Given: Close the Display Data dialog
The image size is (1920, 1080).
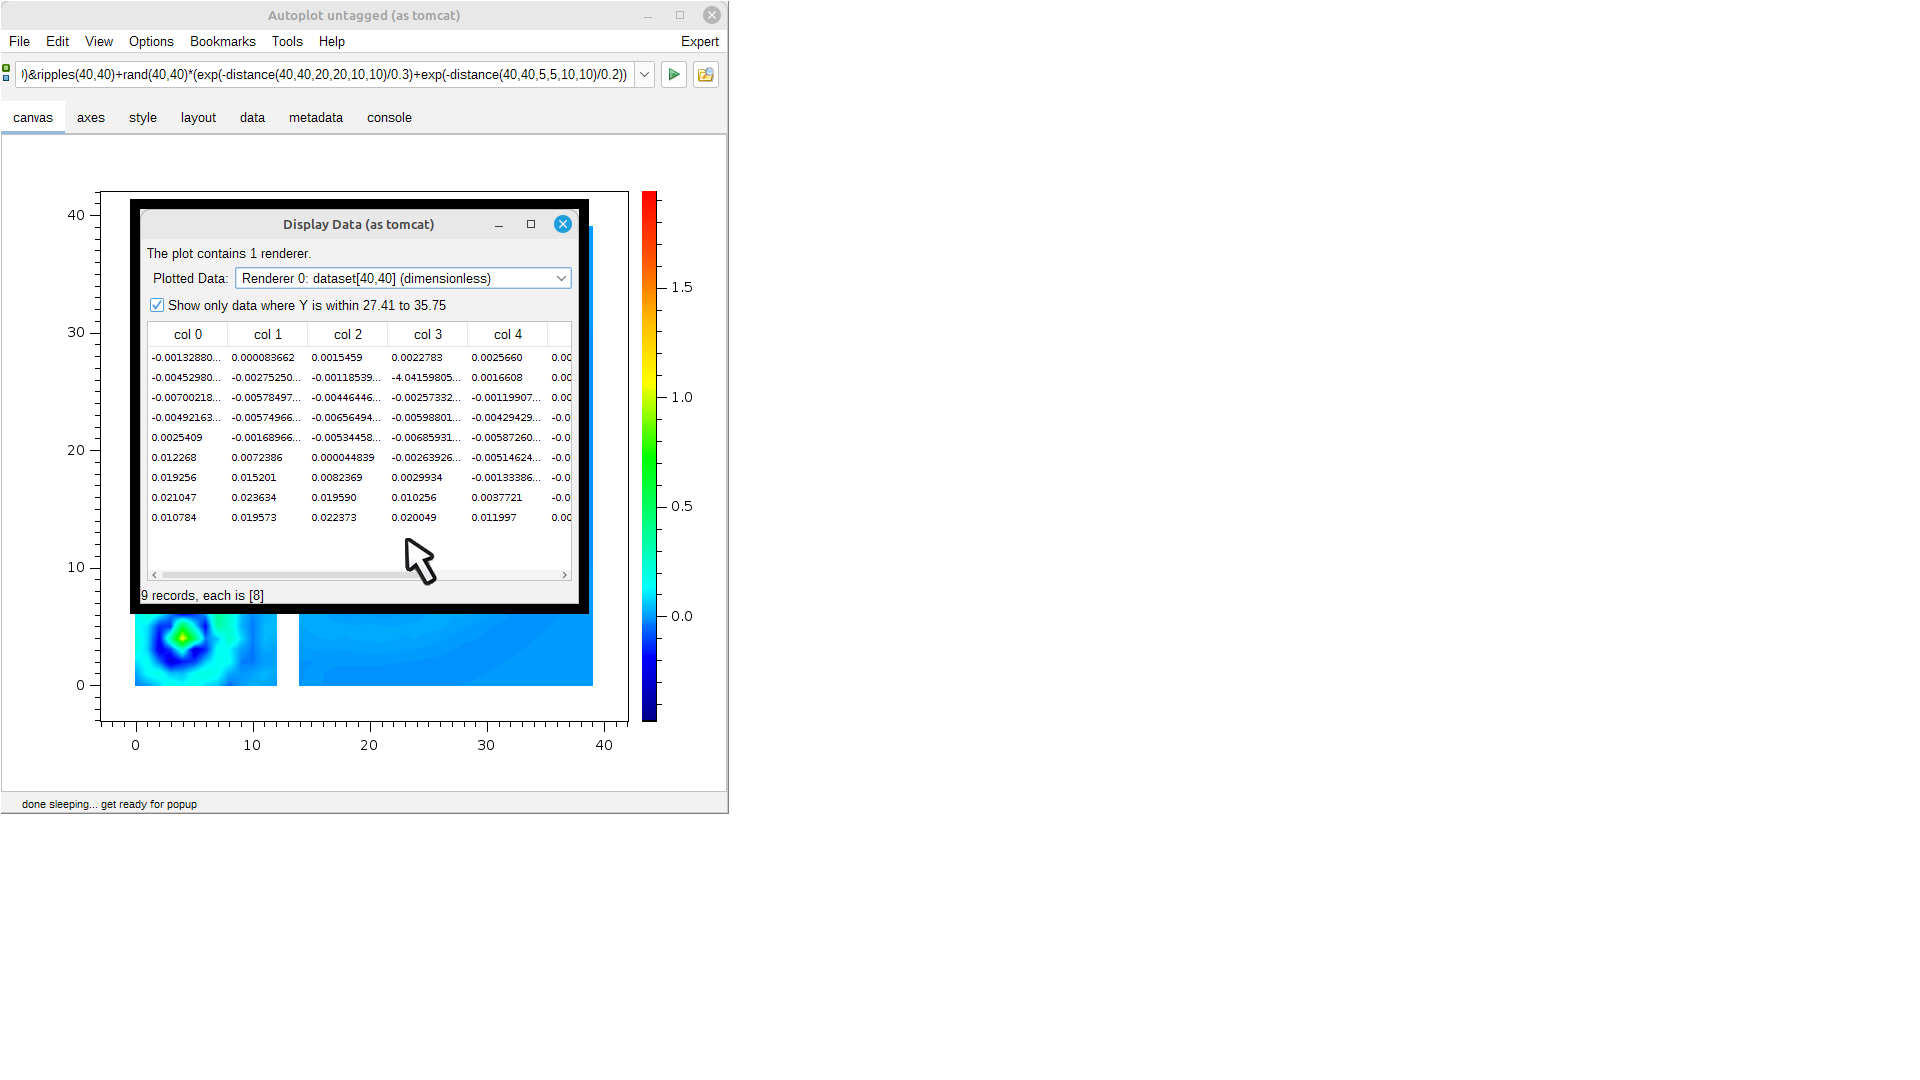Looking at the screenshot, I should tap(563, 224).
